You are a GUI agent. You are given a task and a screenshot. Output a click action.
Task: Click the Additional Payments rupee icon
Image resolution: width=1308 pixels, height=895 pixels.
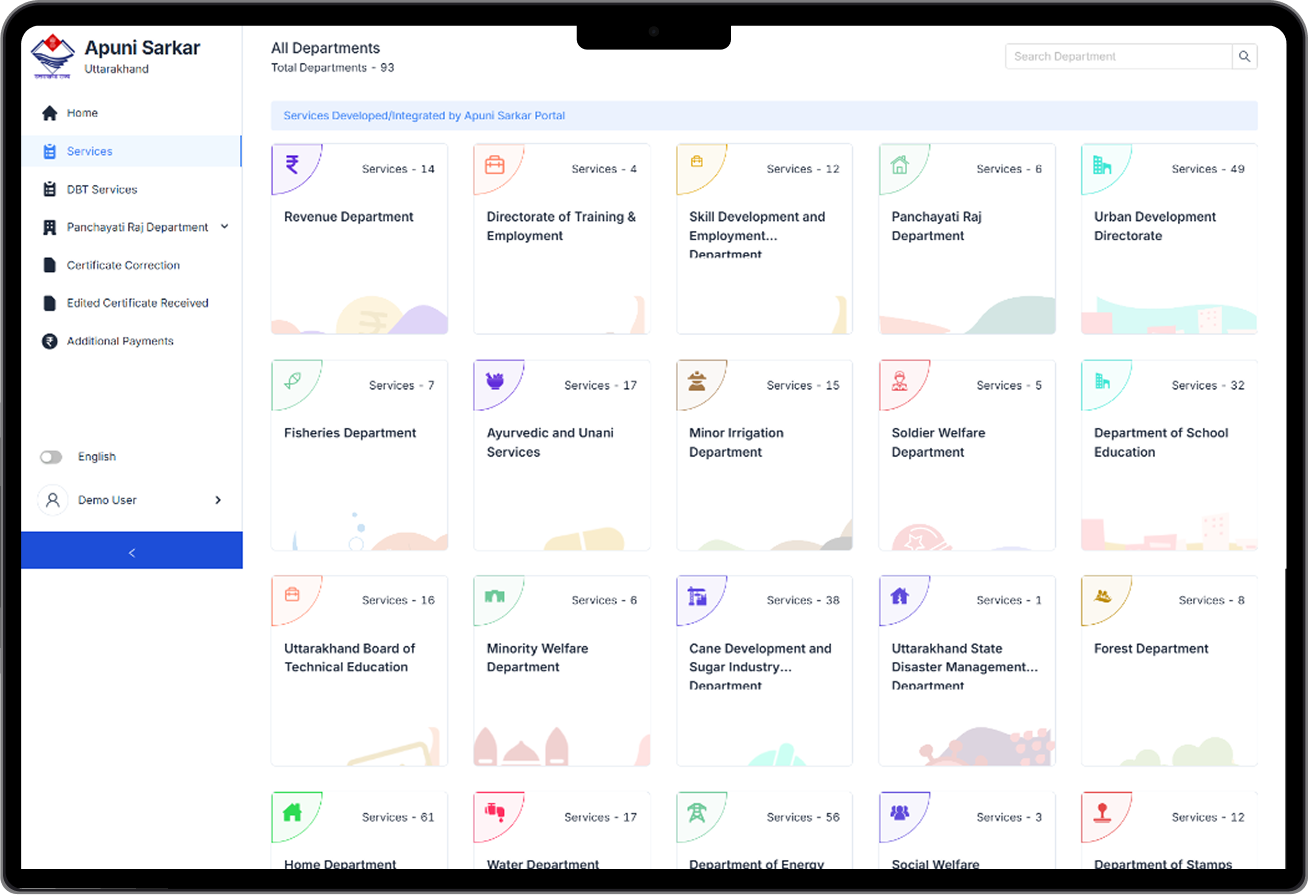(x=49, y=341)
